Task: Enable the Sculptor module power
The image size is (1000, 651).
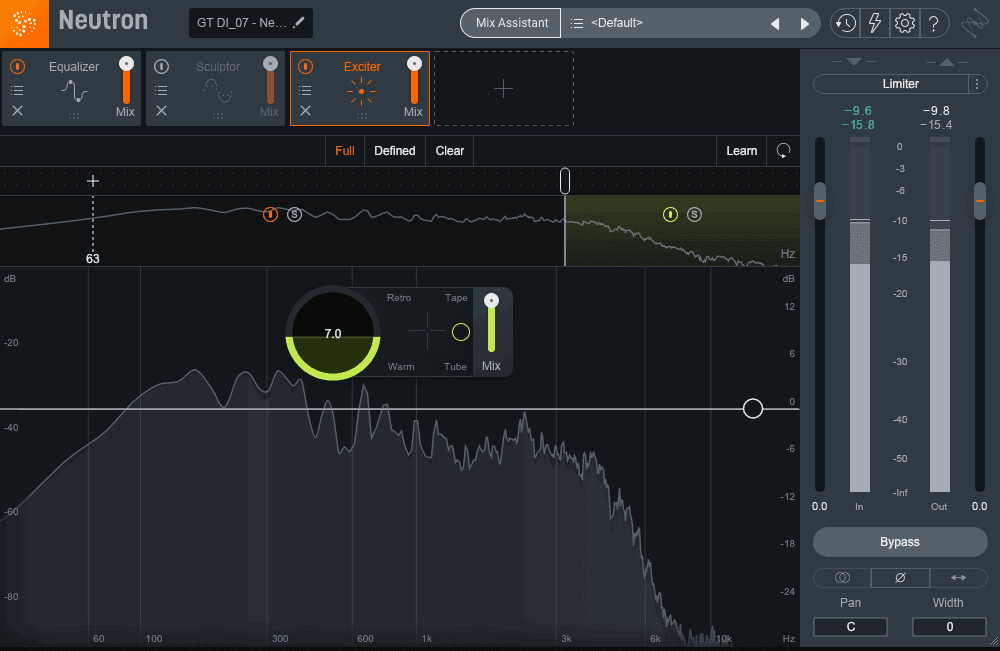Action: 162,66
